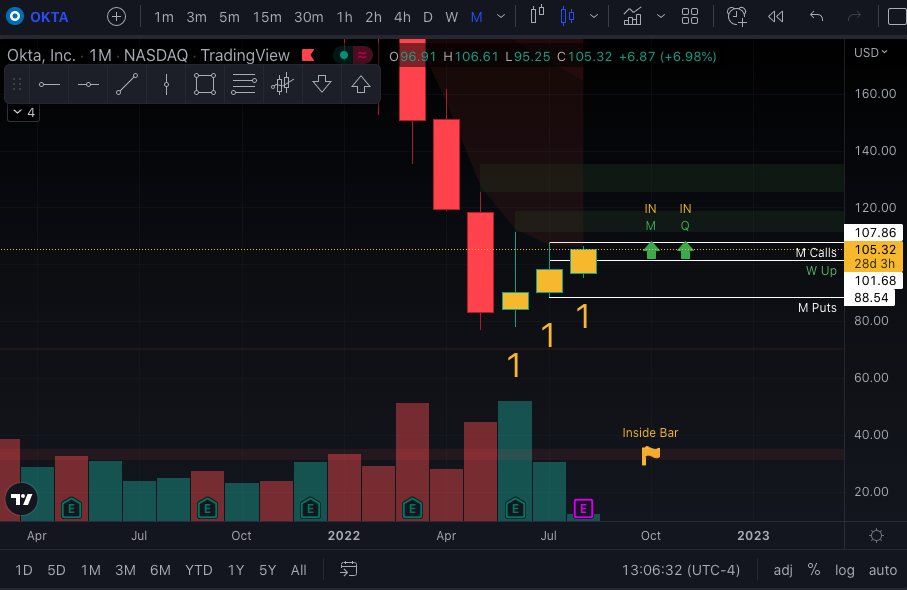907x590 pixels.
Task: Collapse the indicator legend showing 4
Action: tap(24, 112)
